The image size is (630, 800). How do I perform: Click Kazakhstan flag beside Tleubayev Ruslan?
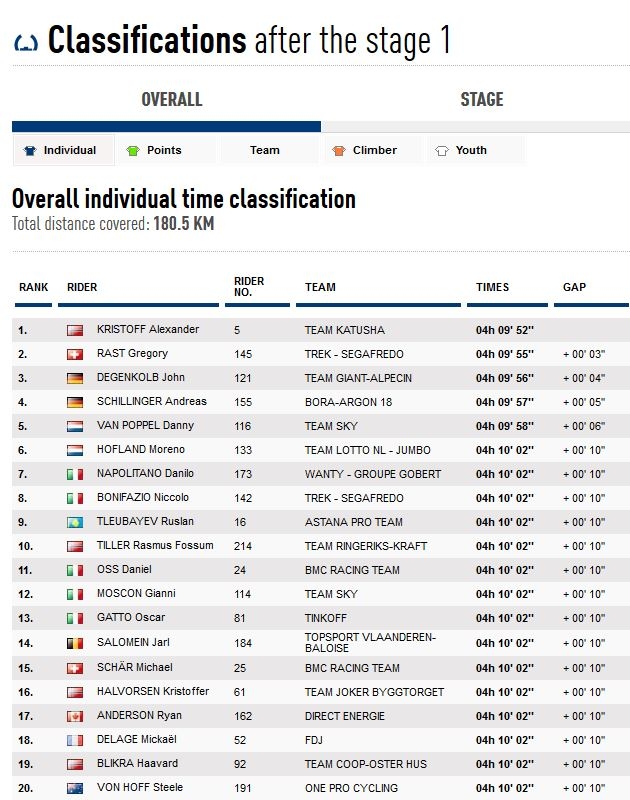pos(75,522)
